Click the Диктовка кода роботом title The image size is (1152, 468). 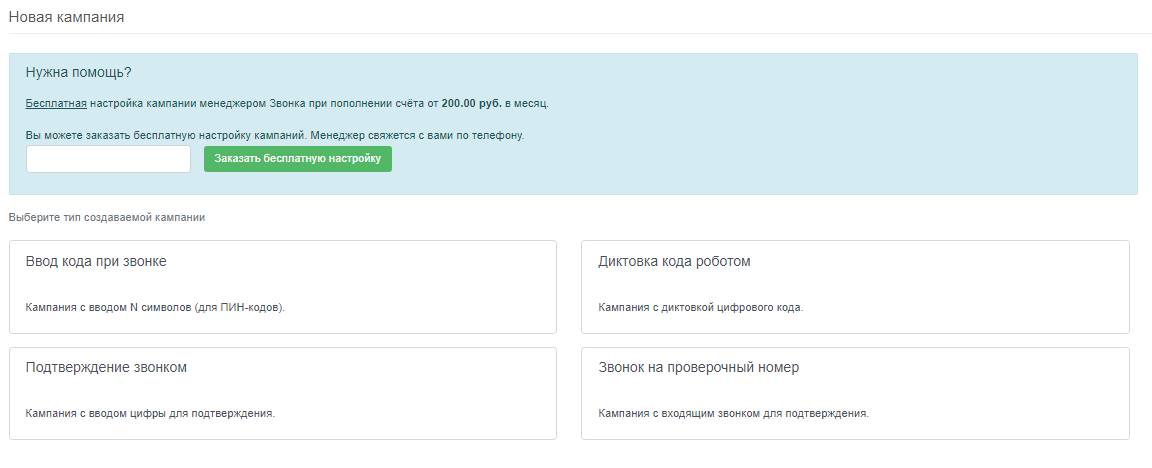[674, 262]
